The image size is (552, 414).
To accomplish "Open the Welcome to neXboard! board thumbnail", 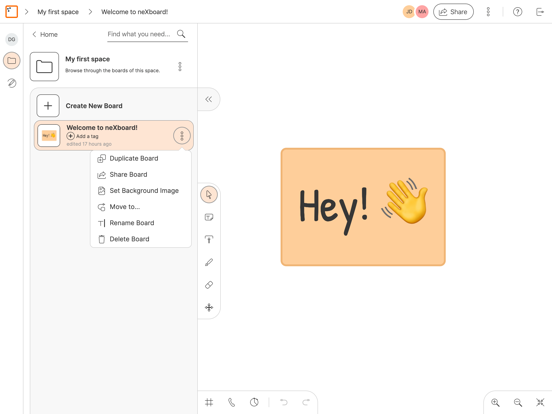I will (49, 135).
